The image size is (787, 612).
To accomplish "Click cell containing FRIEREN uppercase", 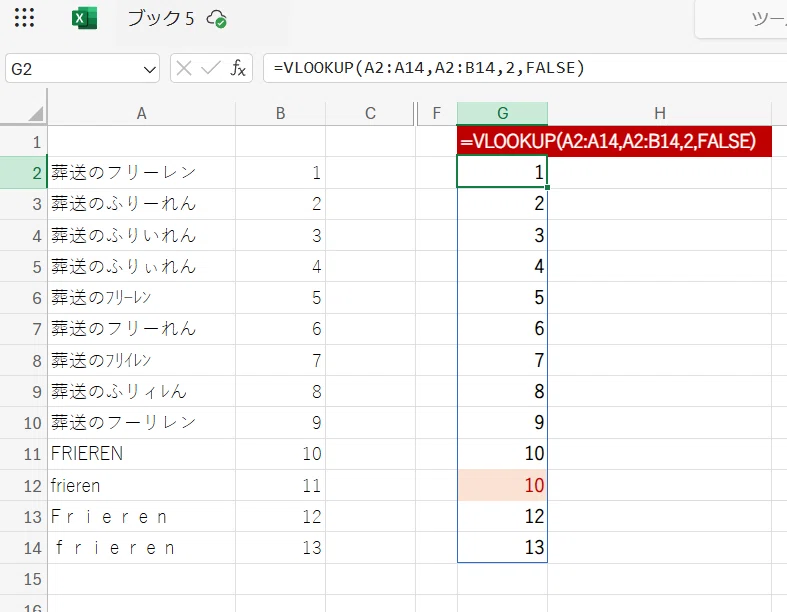I will tap(142, 454).
